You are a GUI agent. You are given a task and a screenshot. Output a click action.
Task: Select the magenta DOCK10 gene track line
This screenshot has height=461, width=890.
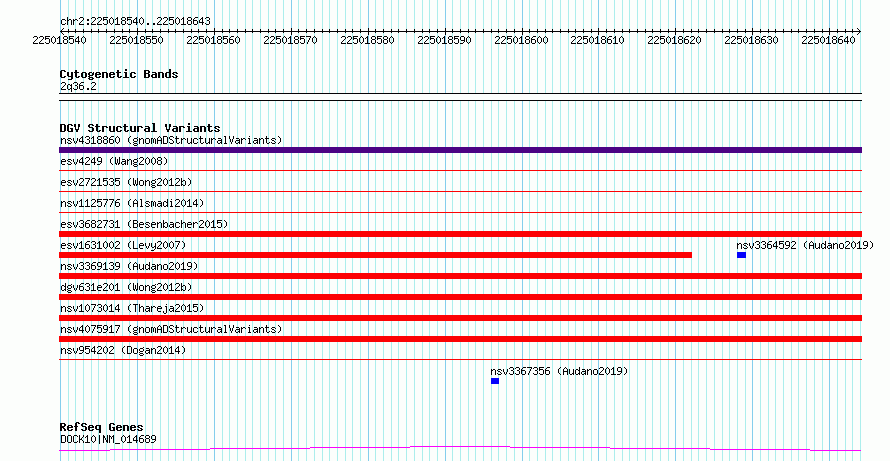coord(460,449)
